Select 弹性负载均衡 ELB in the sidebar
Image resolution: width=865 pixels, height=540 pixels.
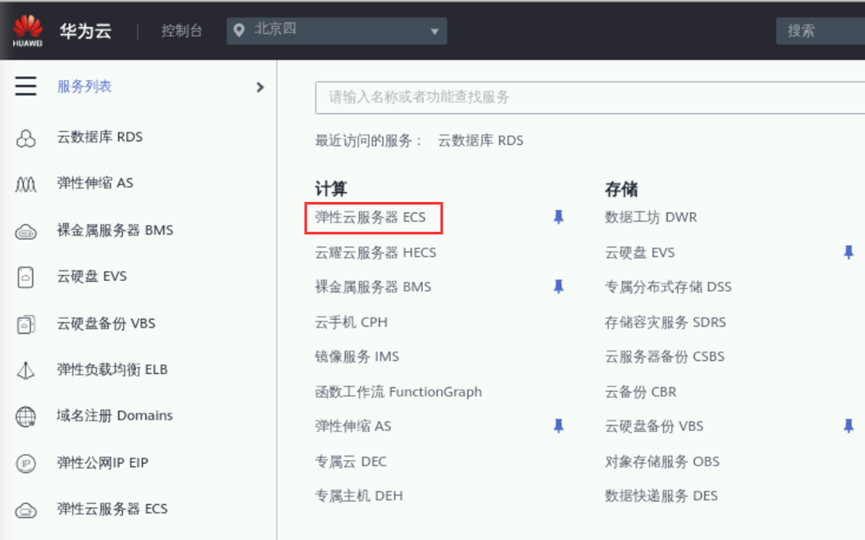(112, 369)
